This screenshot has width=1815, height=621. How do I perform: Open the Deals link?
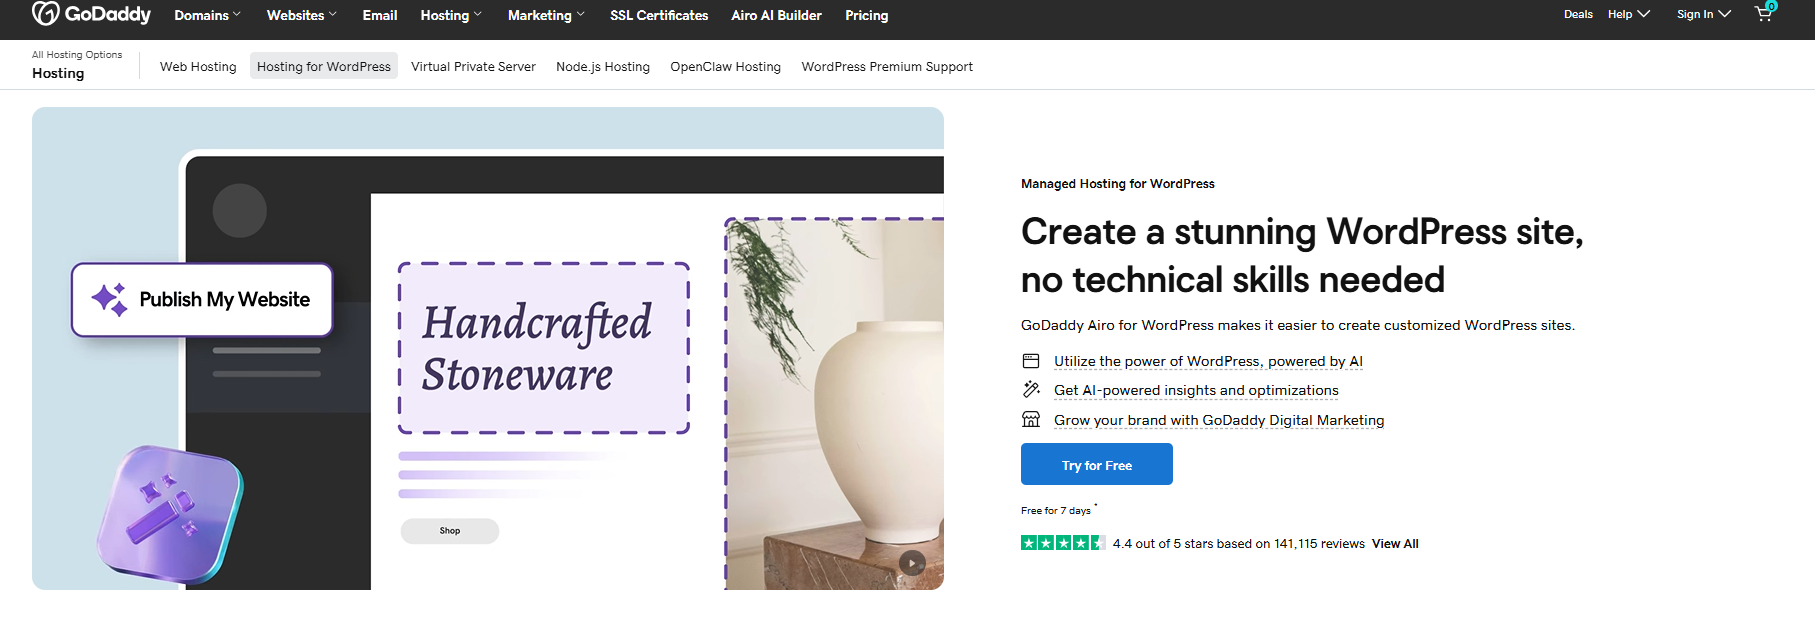click(1578, 14)
